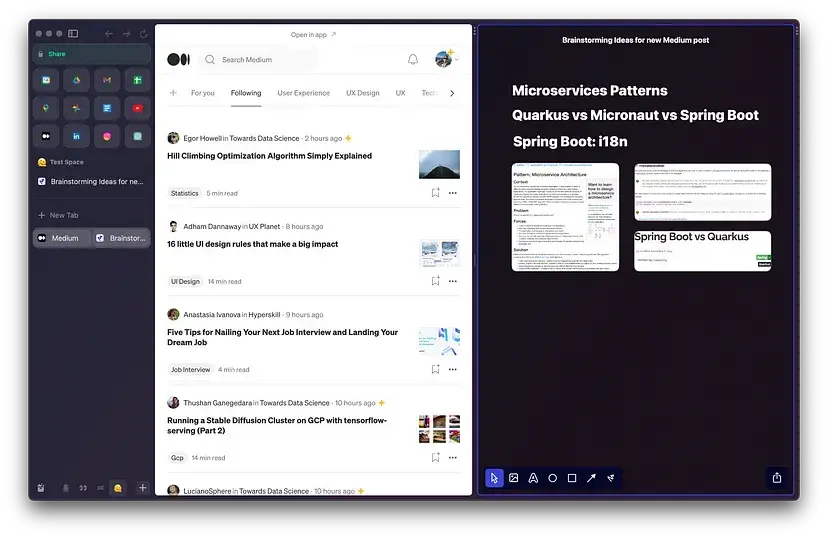Bookmark the Stable Diffusion Cluster article

coord(435,457)
